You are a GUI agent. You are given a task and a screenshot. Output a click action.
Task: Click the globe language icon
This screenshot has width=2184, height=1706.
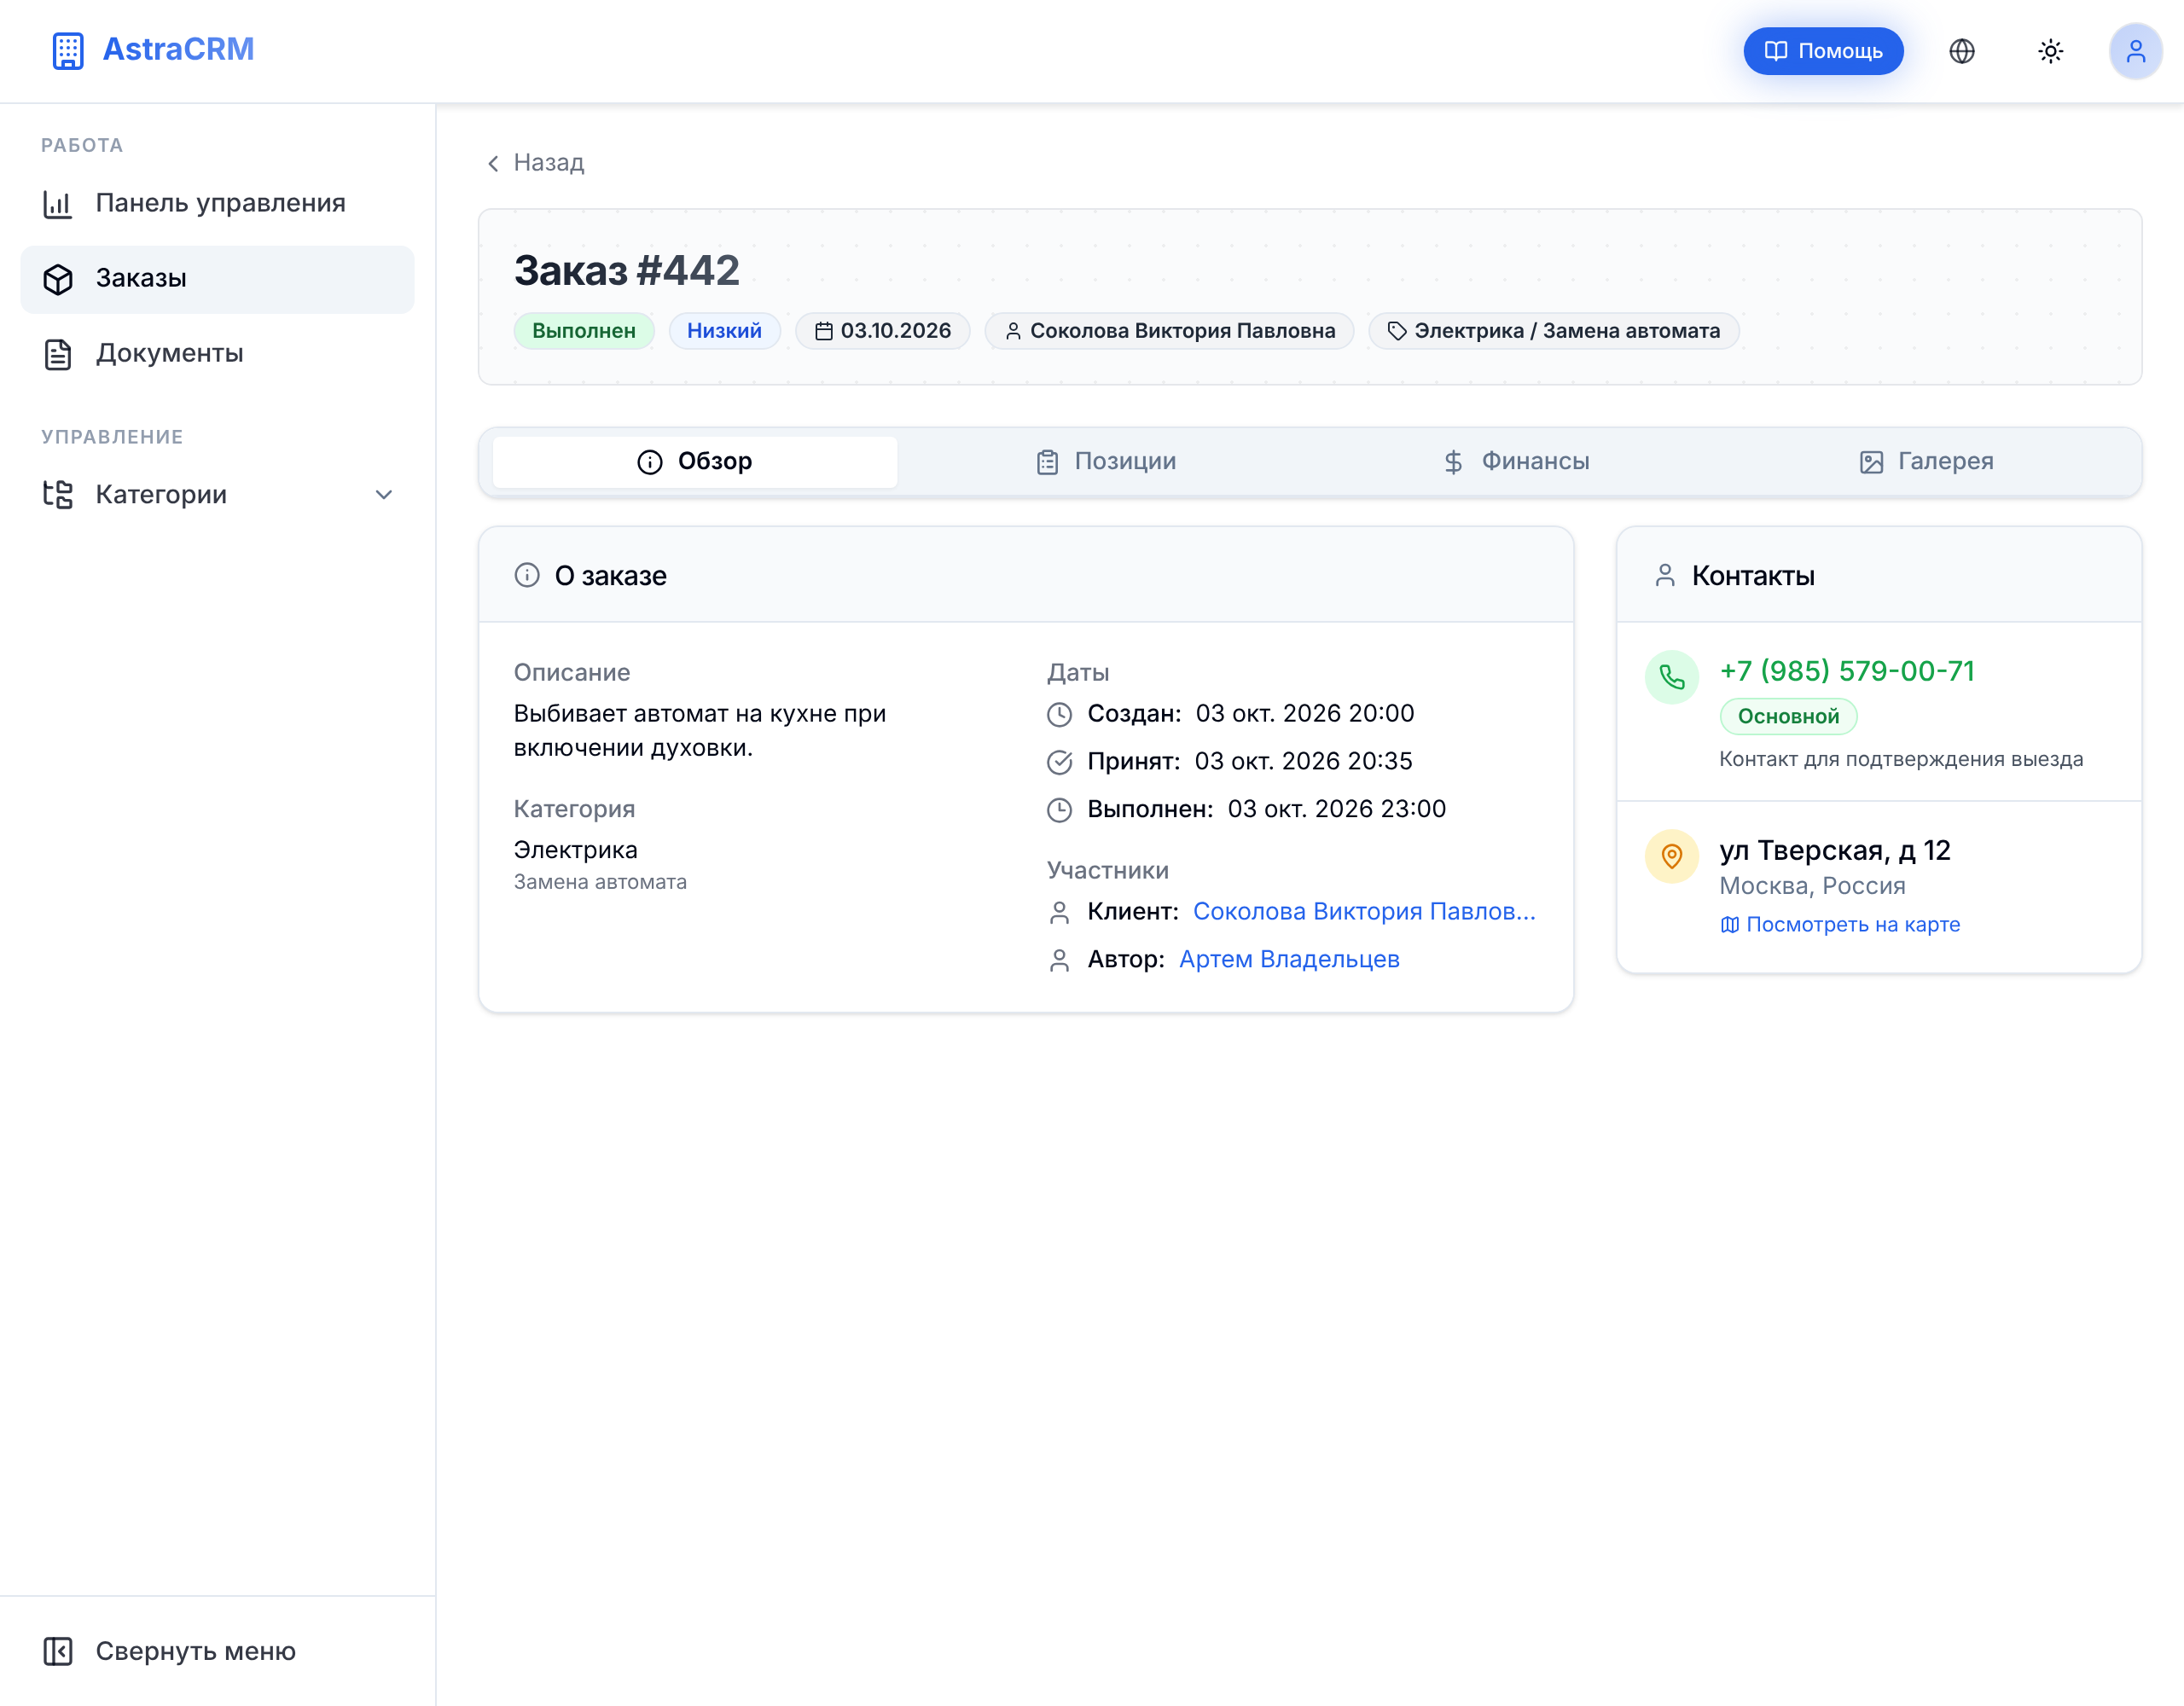coord(1962,51)
